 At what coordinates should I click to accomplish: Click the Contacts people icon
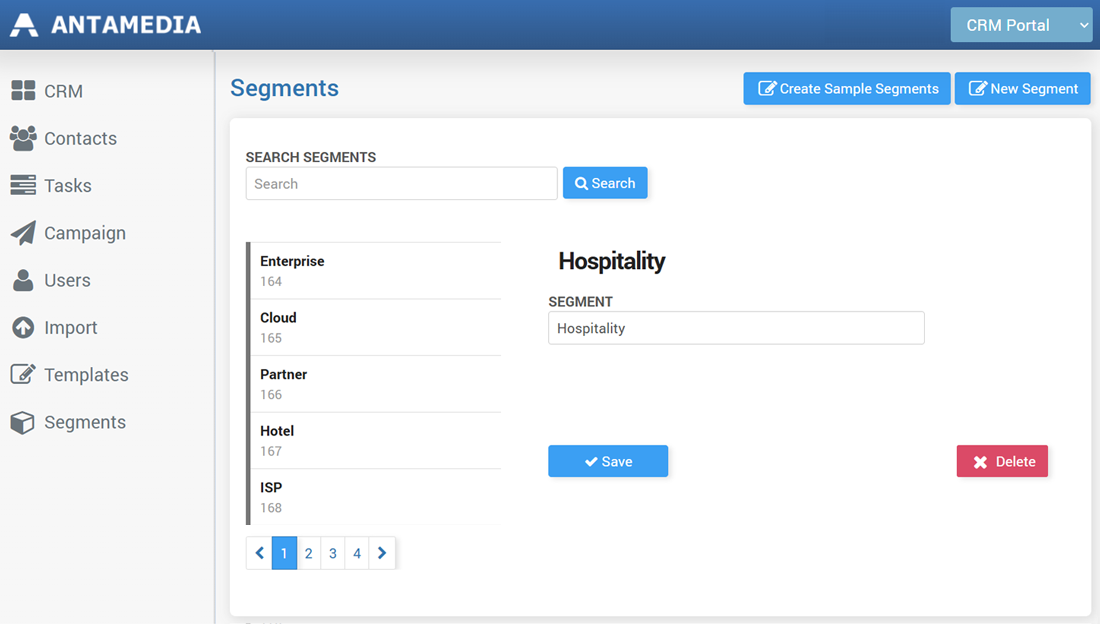pyautogui.click(x=23, y=139)
